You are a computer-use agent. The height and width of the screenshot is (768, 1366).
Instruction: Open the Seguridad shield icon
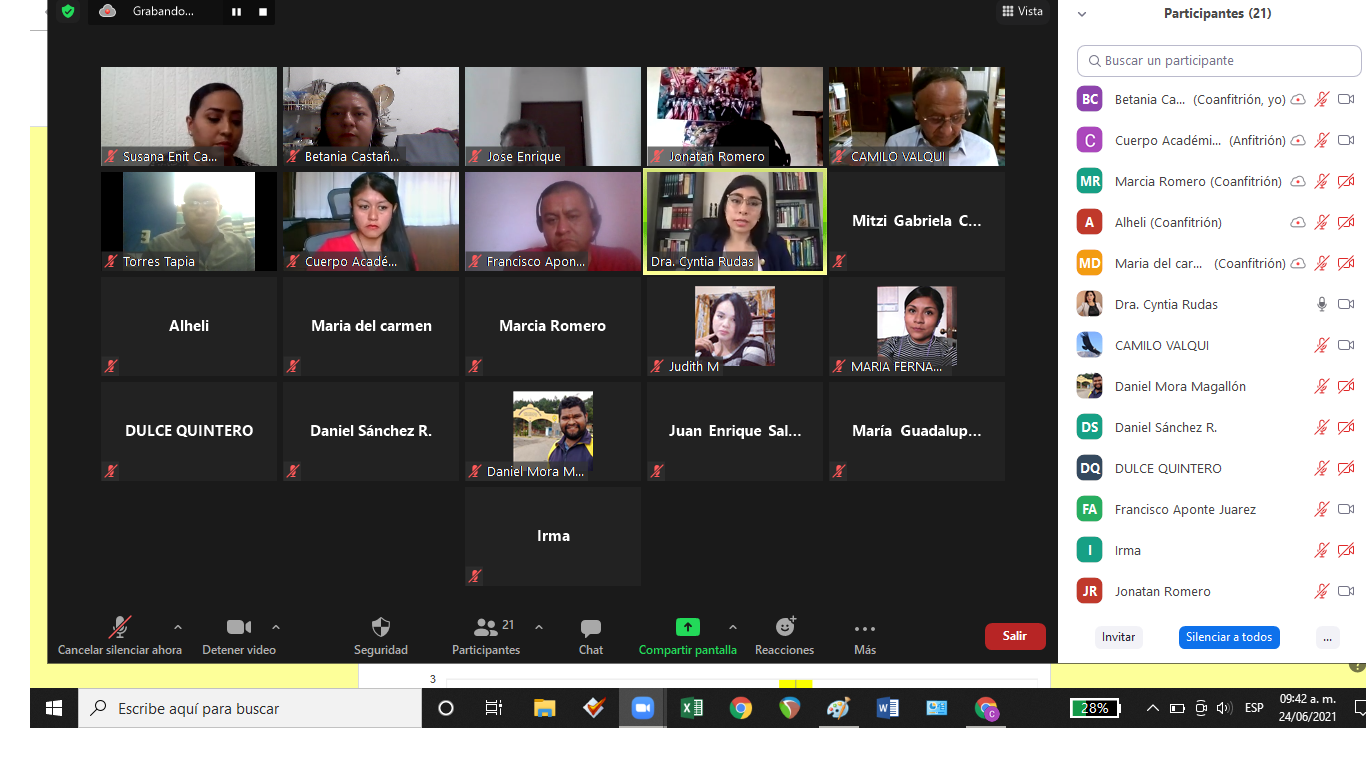381,628
